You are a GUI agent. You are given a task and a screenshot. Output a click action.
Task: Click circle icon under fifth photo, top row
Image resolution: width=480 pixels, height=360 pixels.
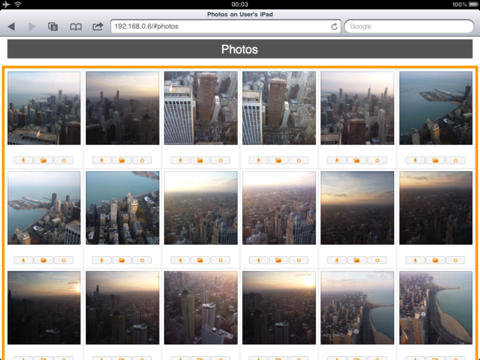pyautogui.click(x=377, y=160)
